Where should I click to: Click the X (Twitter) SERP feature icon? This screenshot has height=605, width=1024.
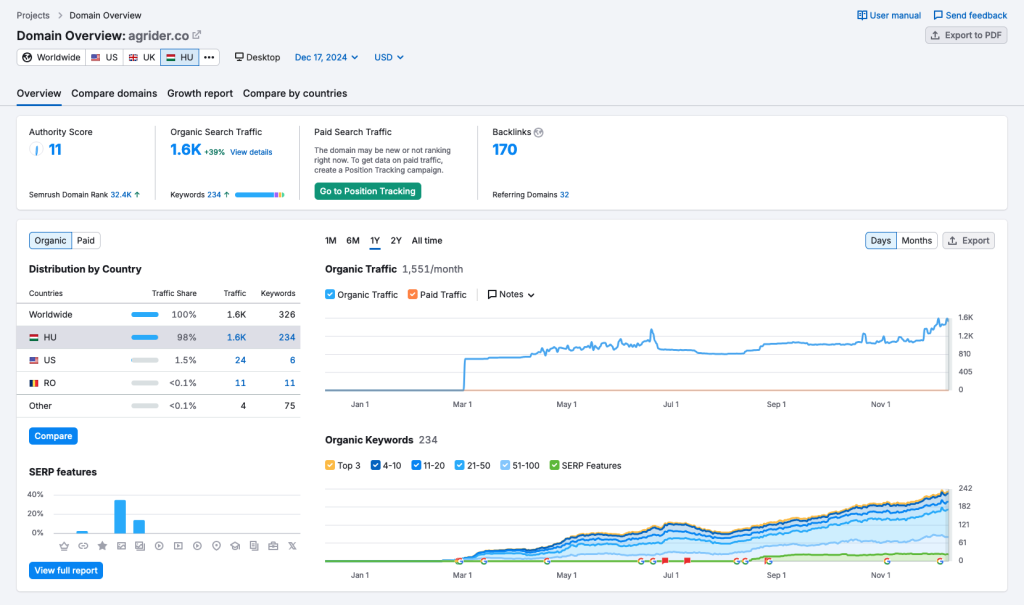click(x=292, y=546)
